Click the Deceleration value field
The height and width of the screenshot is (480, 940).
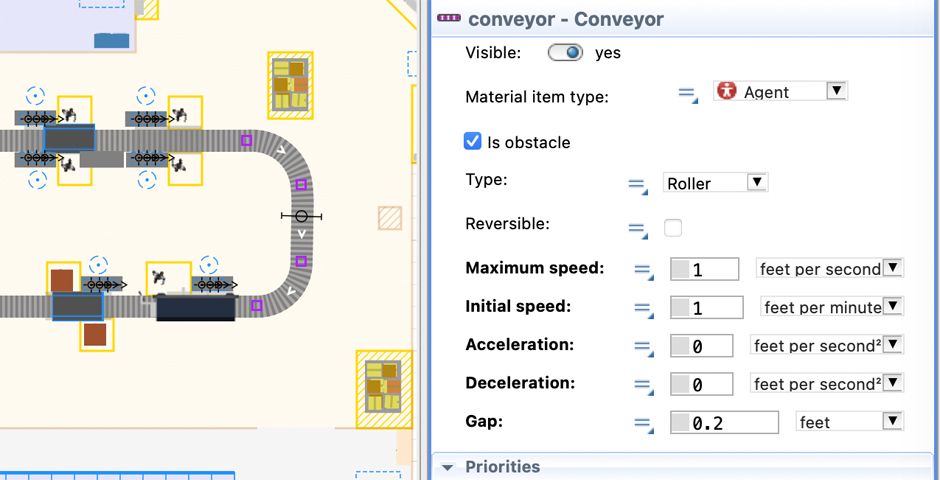701,384
